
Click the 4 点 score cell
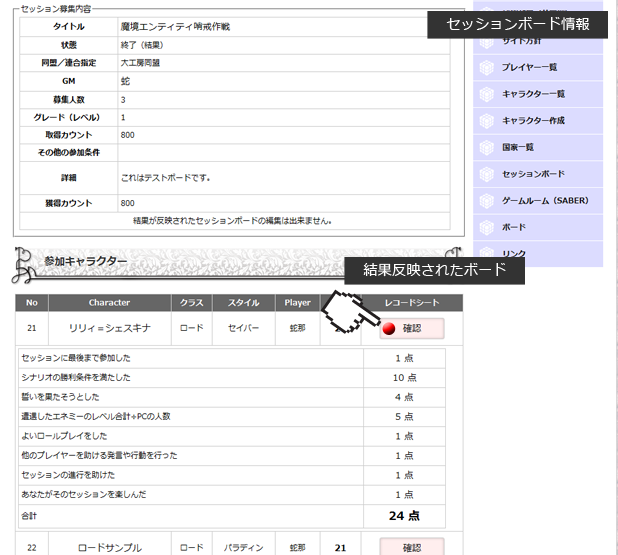point(404,397)
